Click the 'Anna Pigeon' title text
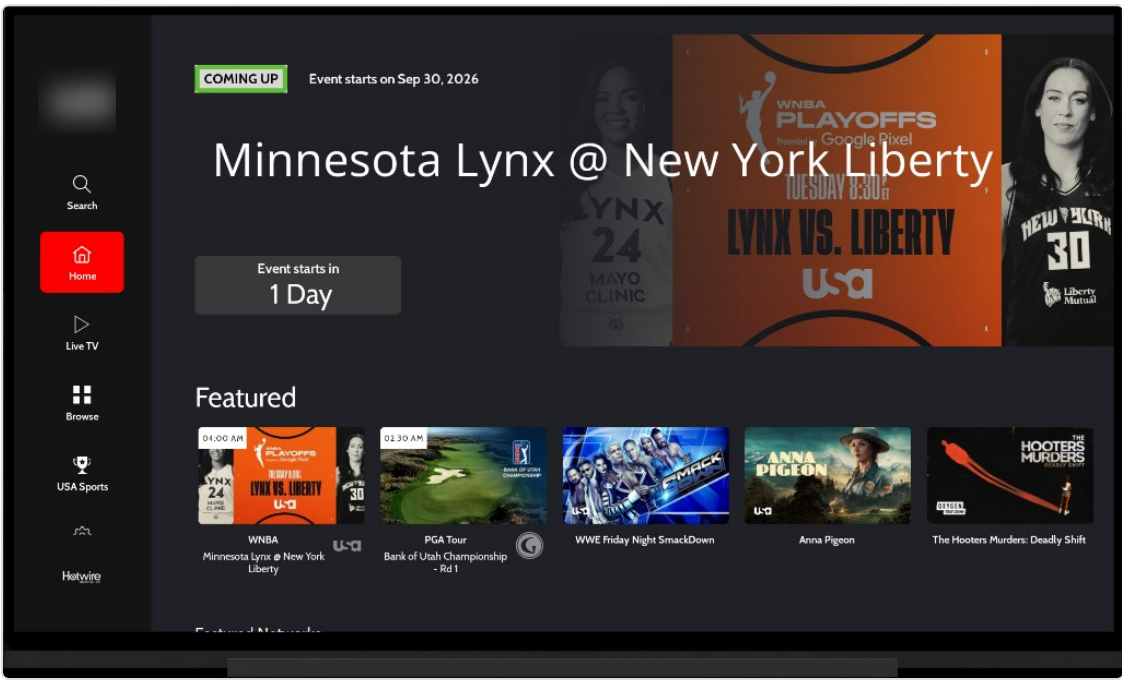Screen dimensions: 1122x680 (x=826, y=540)
